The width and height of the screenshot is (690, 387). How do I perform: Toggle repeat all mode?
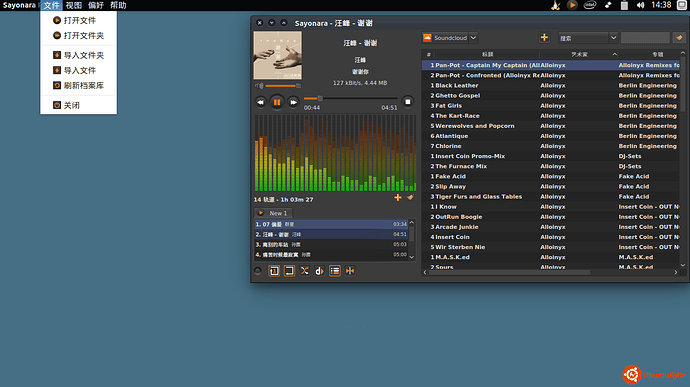point(289,271)
